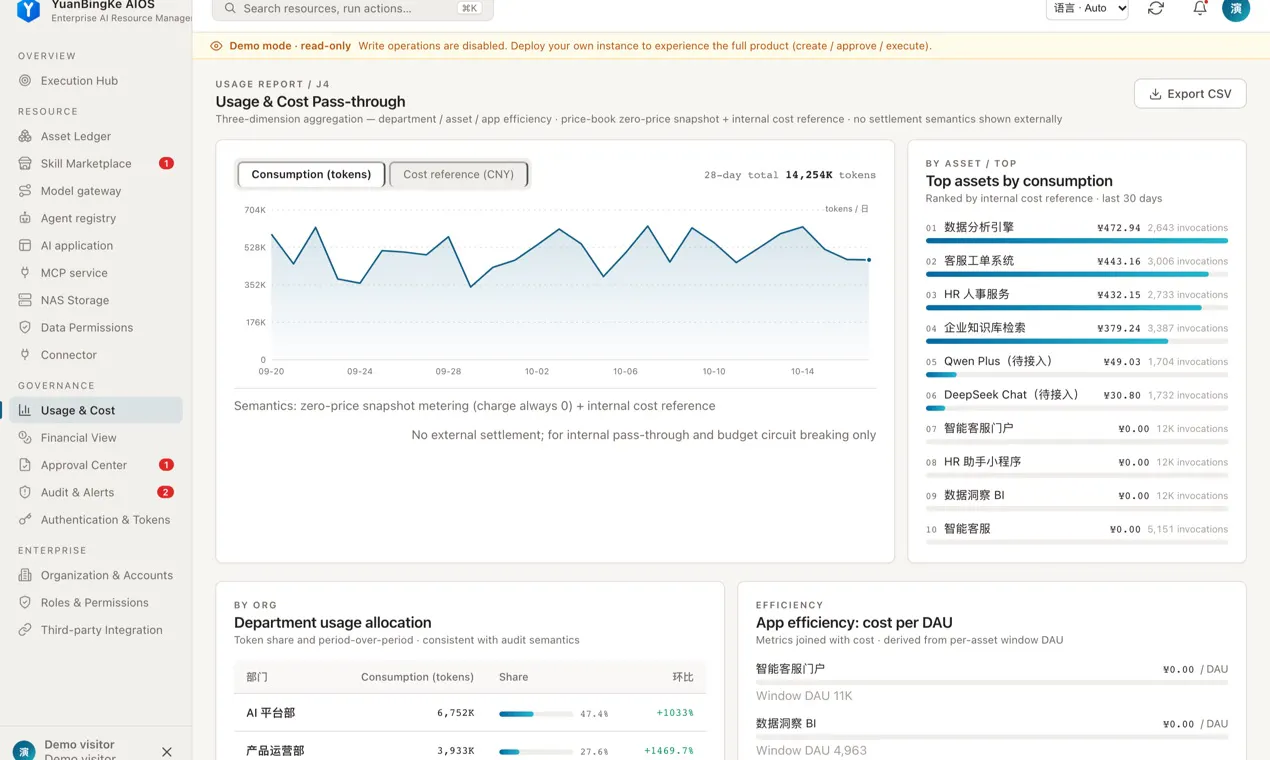The image size is (1270, 760).
Task: Click the Consumption (tokens) table column header
Action: 417,677
